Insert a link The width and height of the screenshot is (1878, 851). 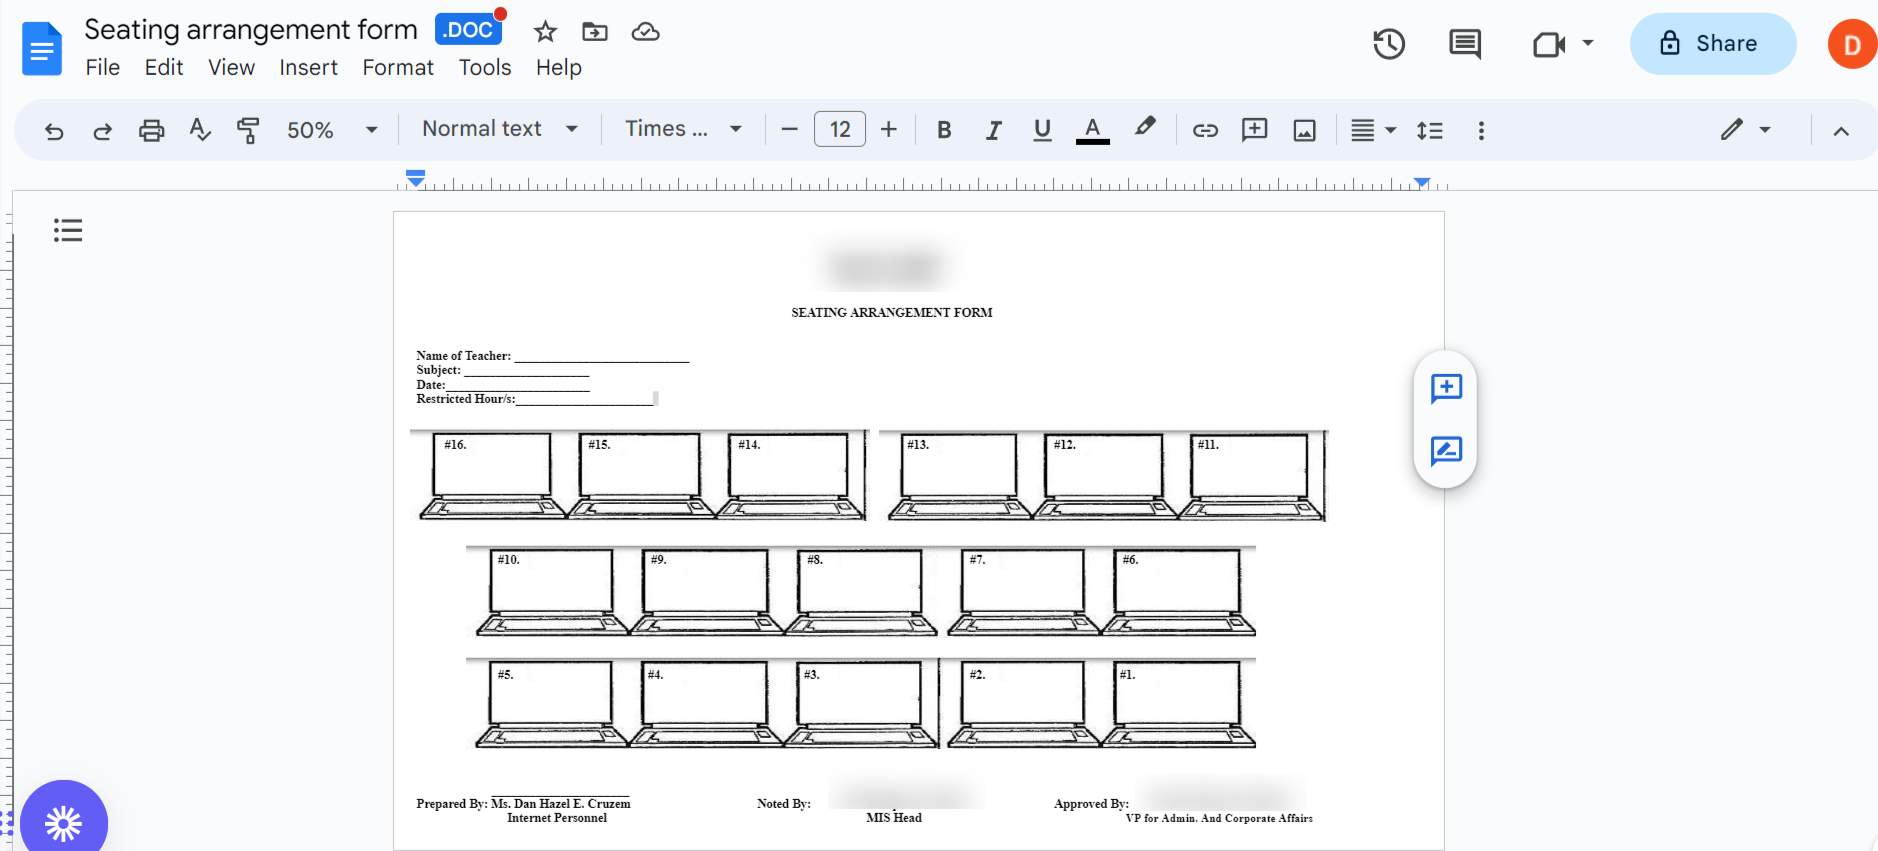[x=1205, y=130]
